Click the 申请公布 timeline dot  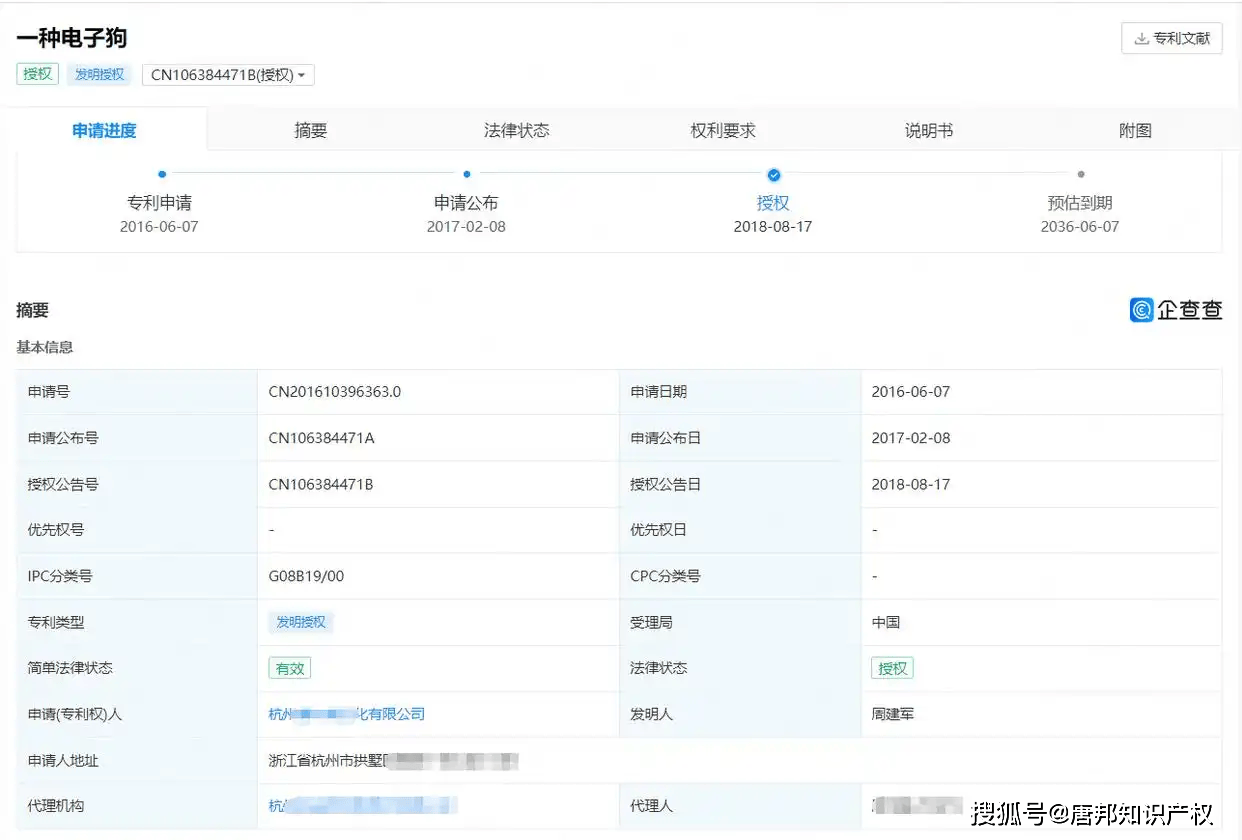[466, 174]
